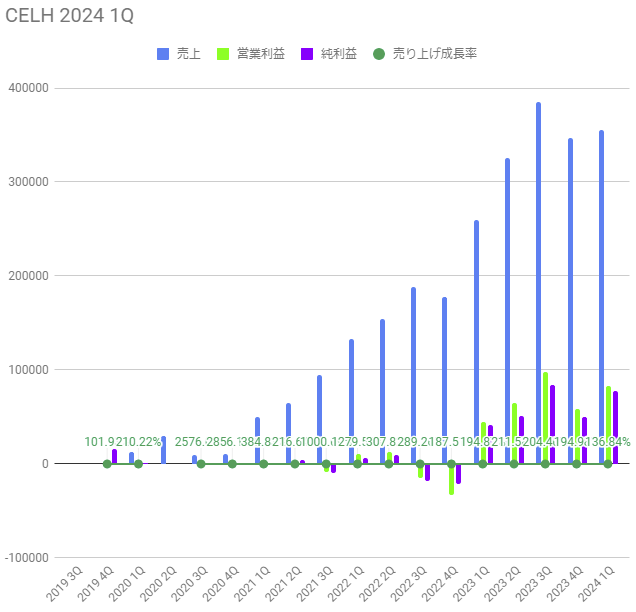Click the 2022 4Q x-axis label
The image size is (636, 612).
(x=440, y=584)
